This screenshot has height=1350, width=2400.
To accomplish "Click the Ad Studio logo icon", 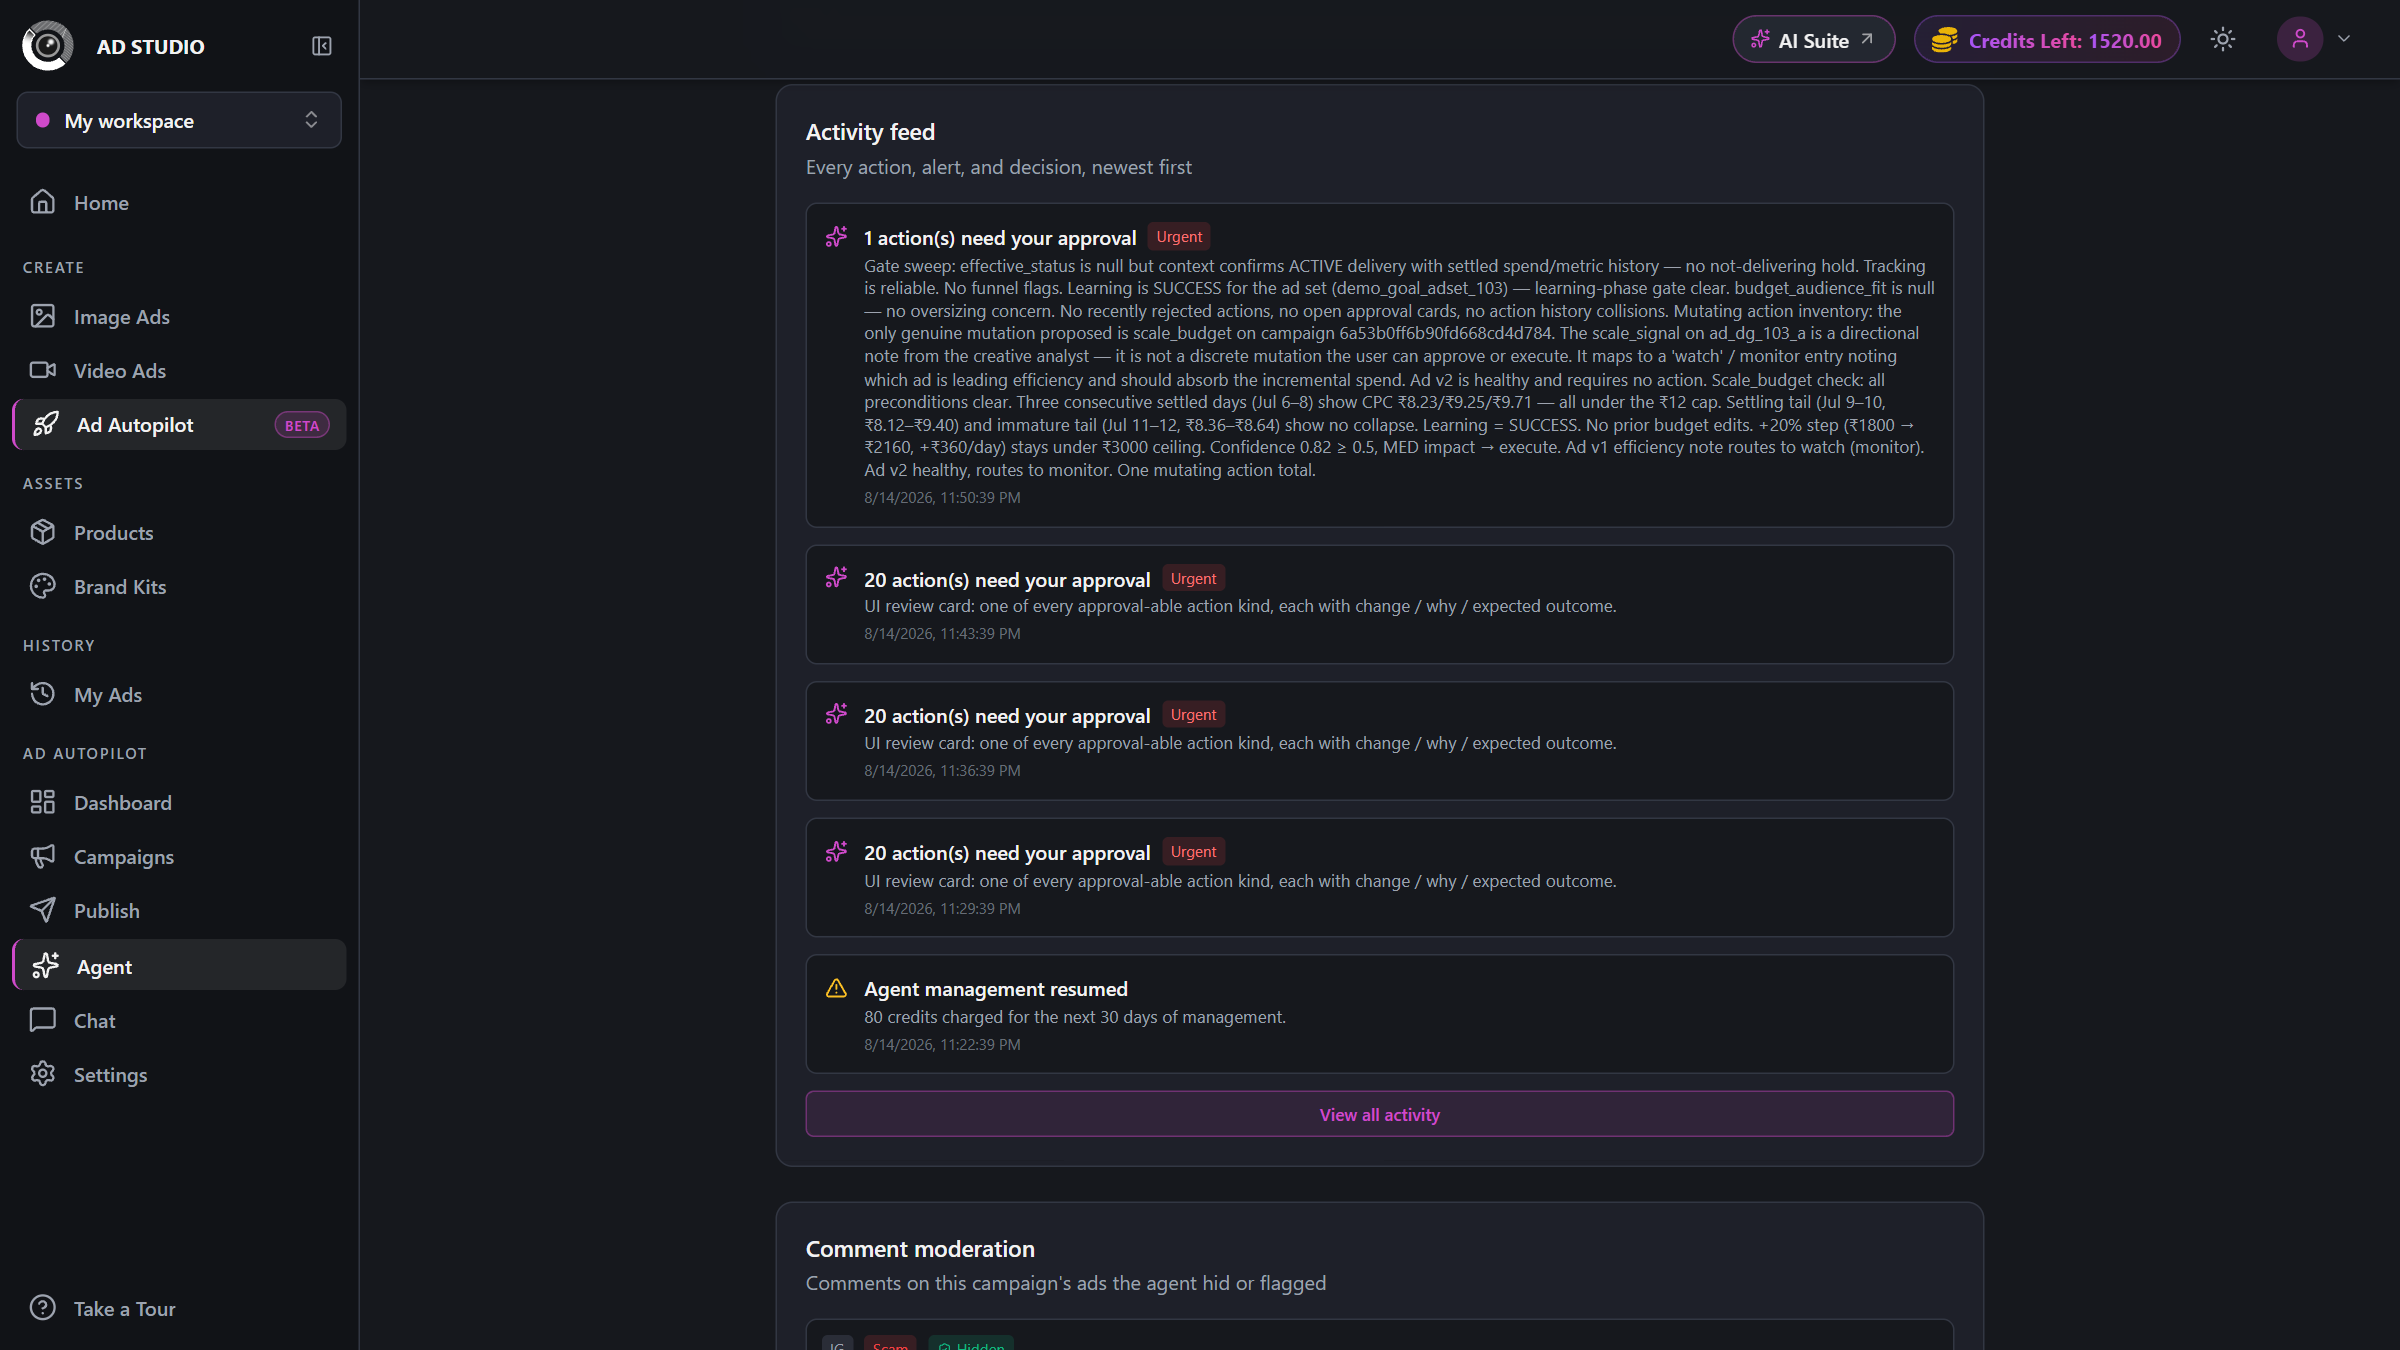I will coord(47,45).
